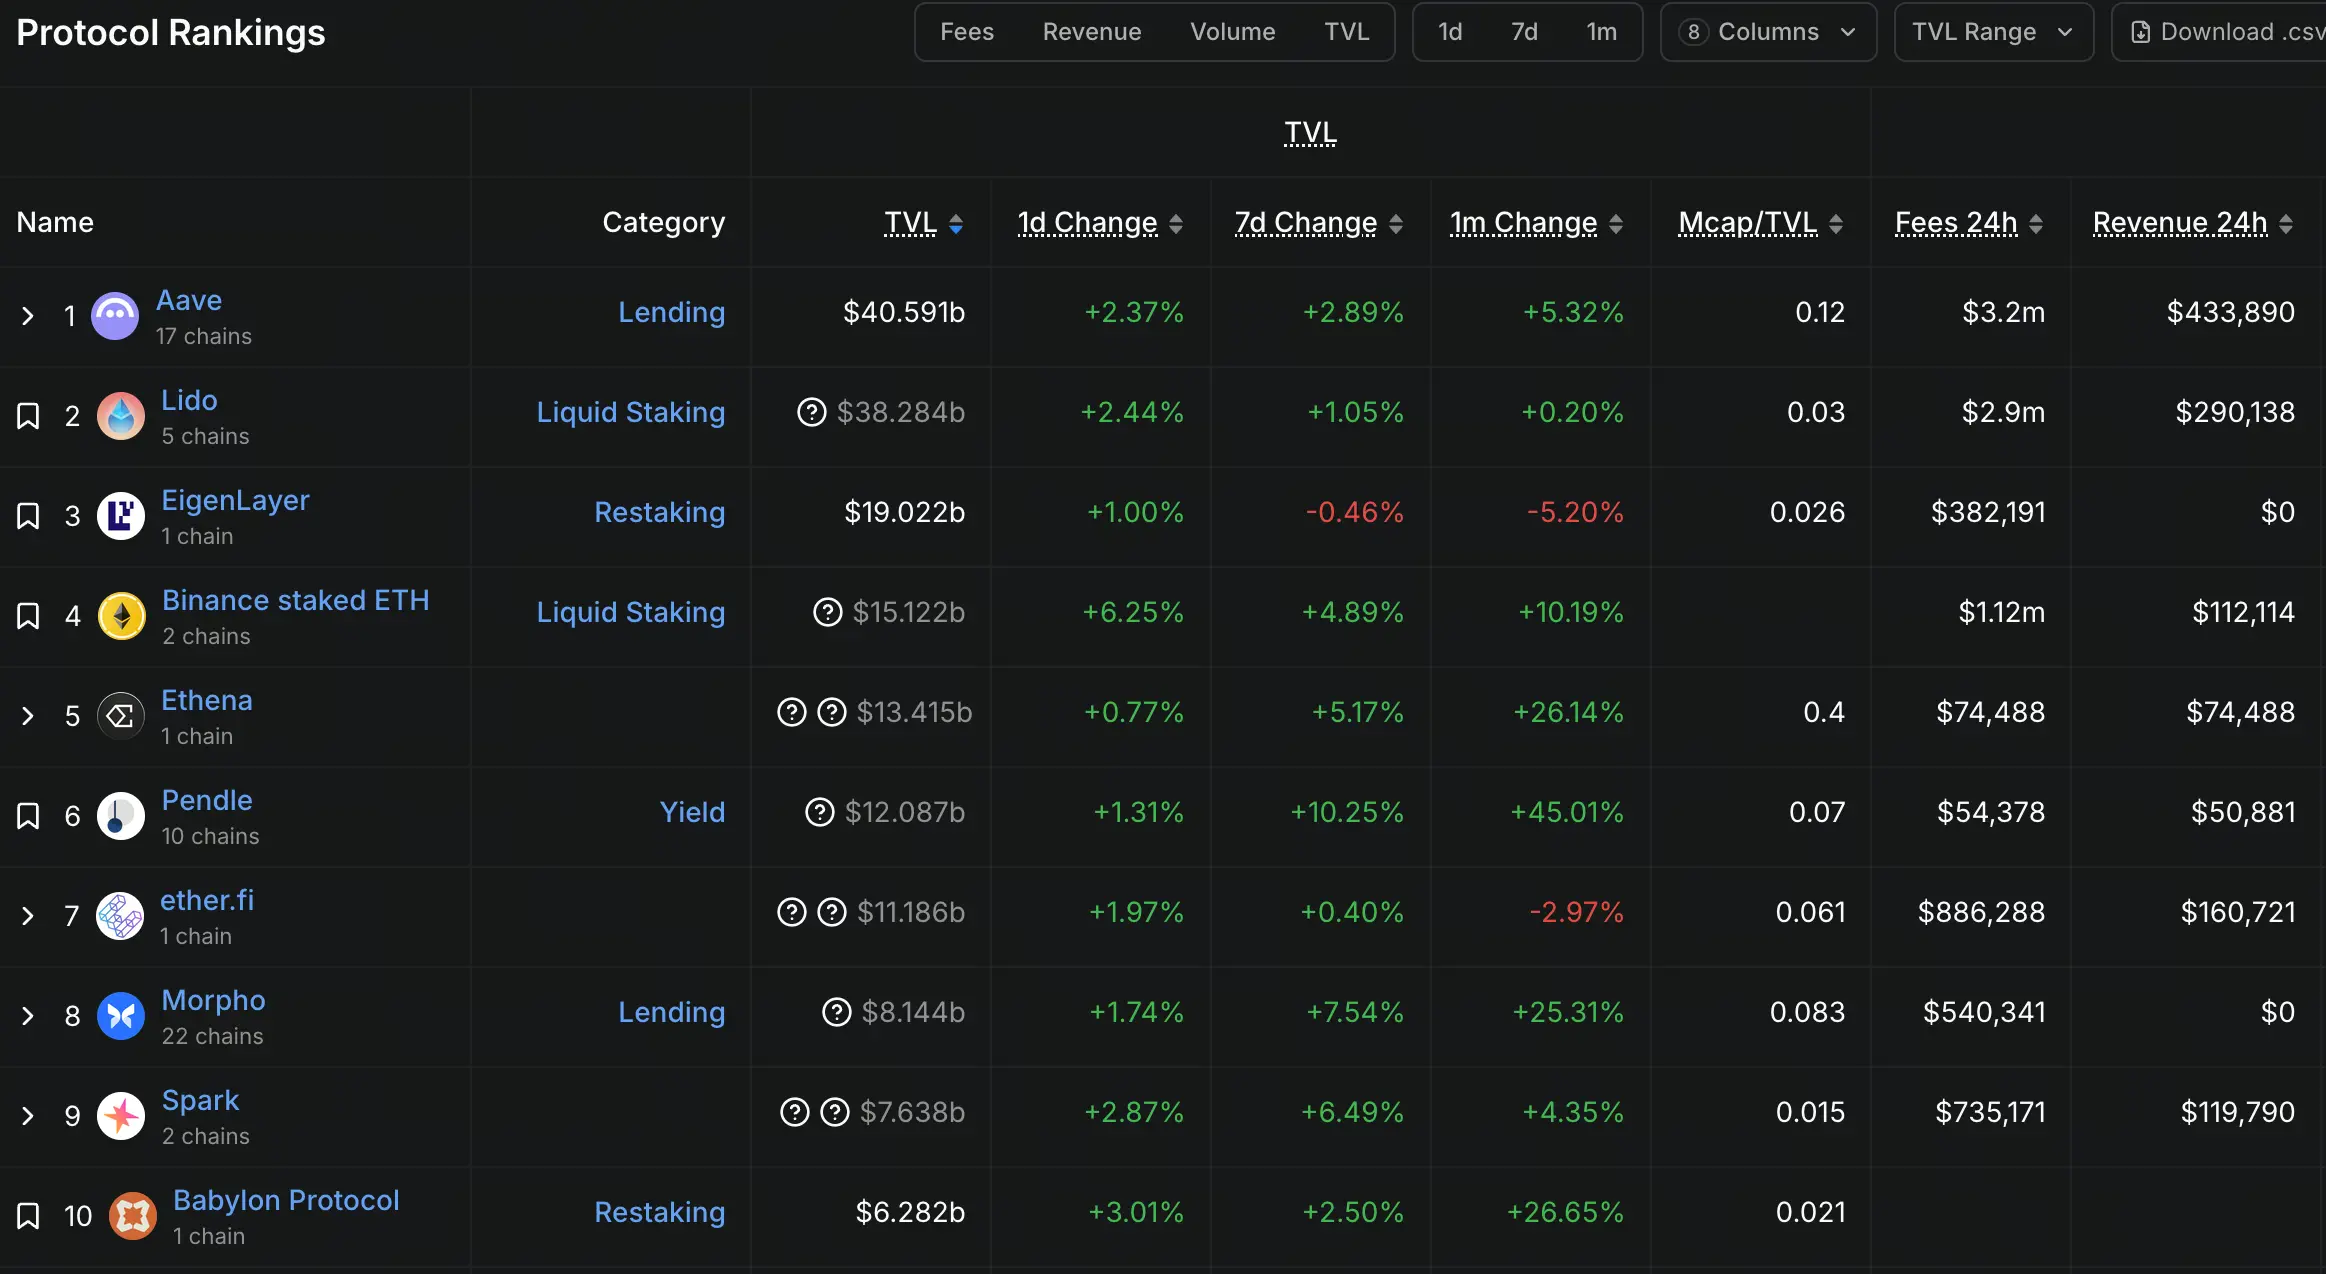
Task: Click the Pendle protocol logo
Action: [x=121, y=816]
